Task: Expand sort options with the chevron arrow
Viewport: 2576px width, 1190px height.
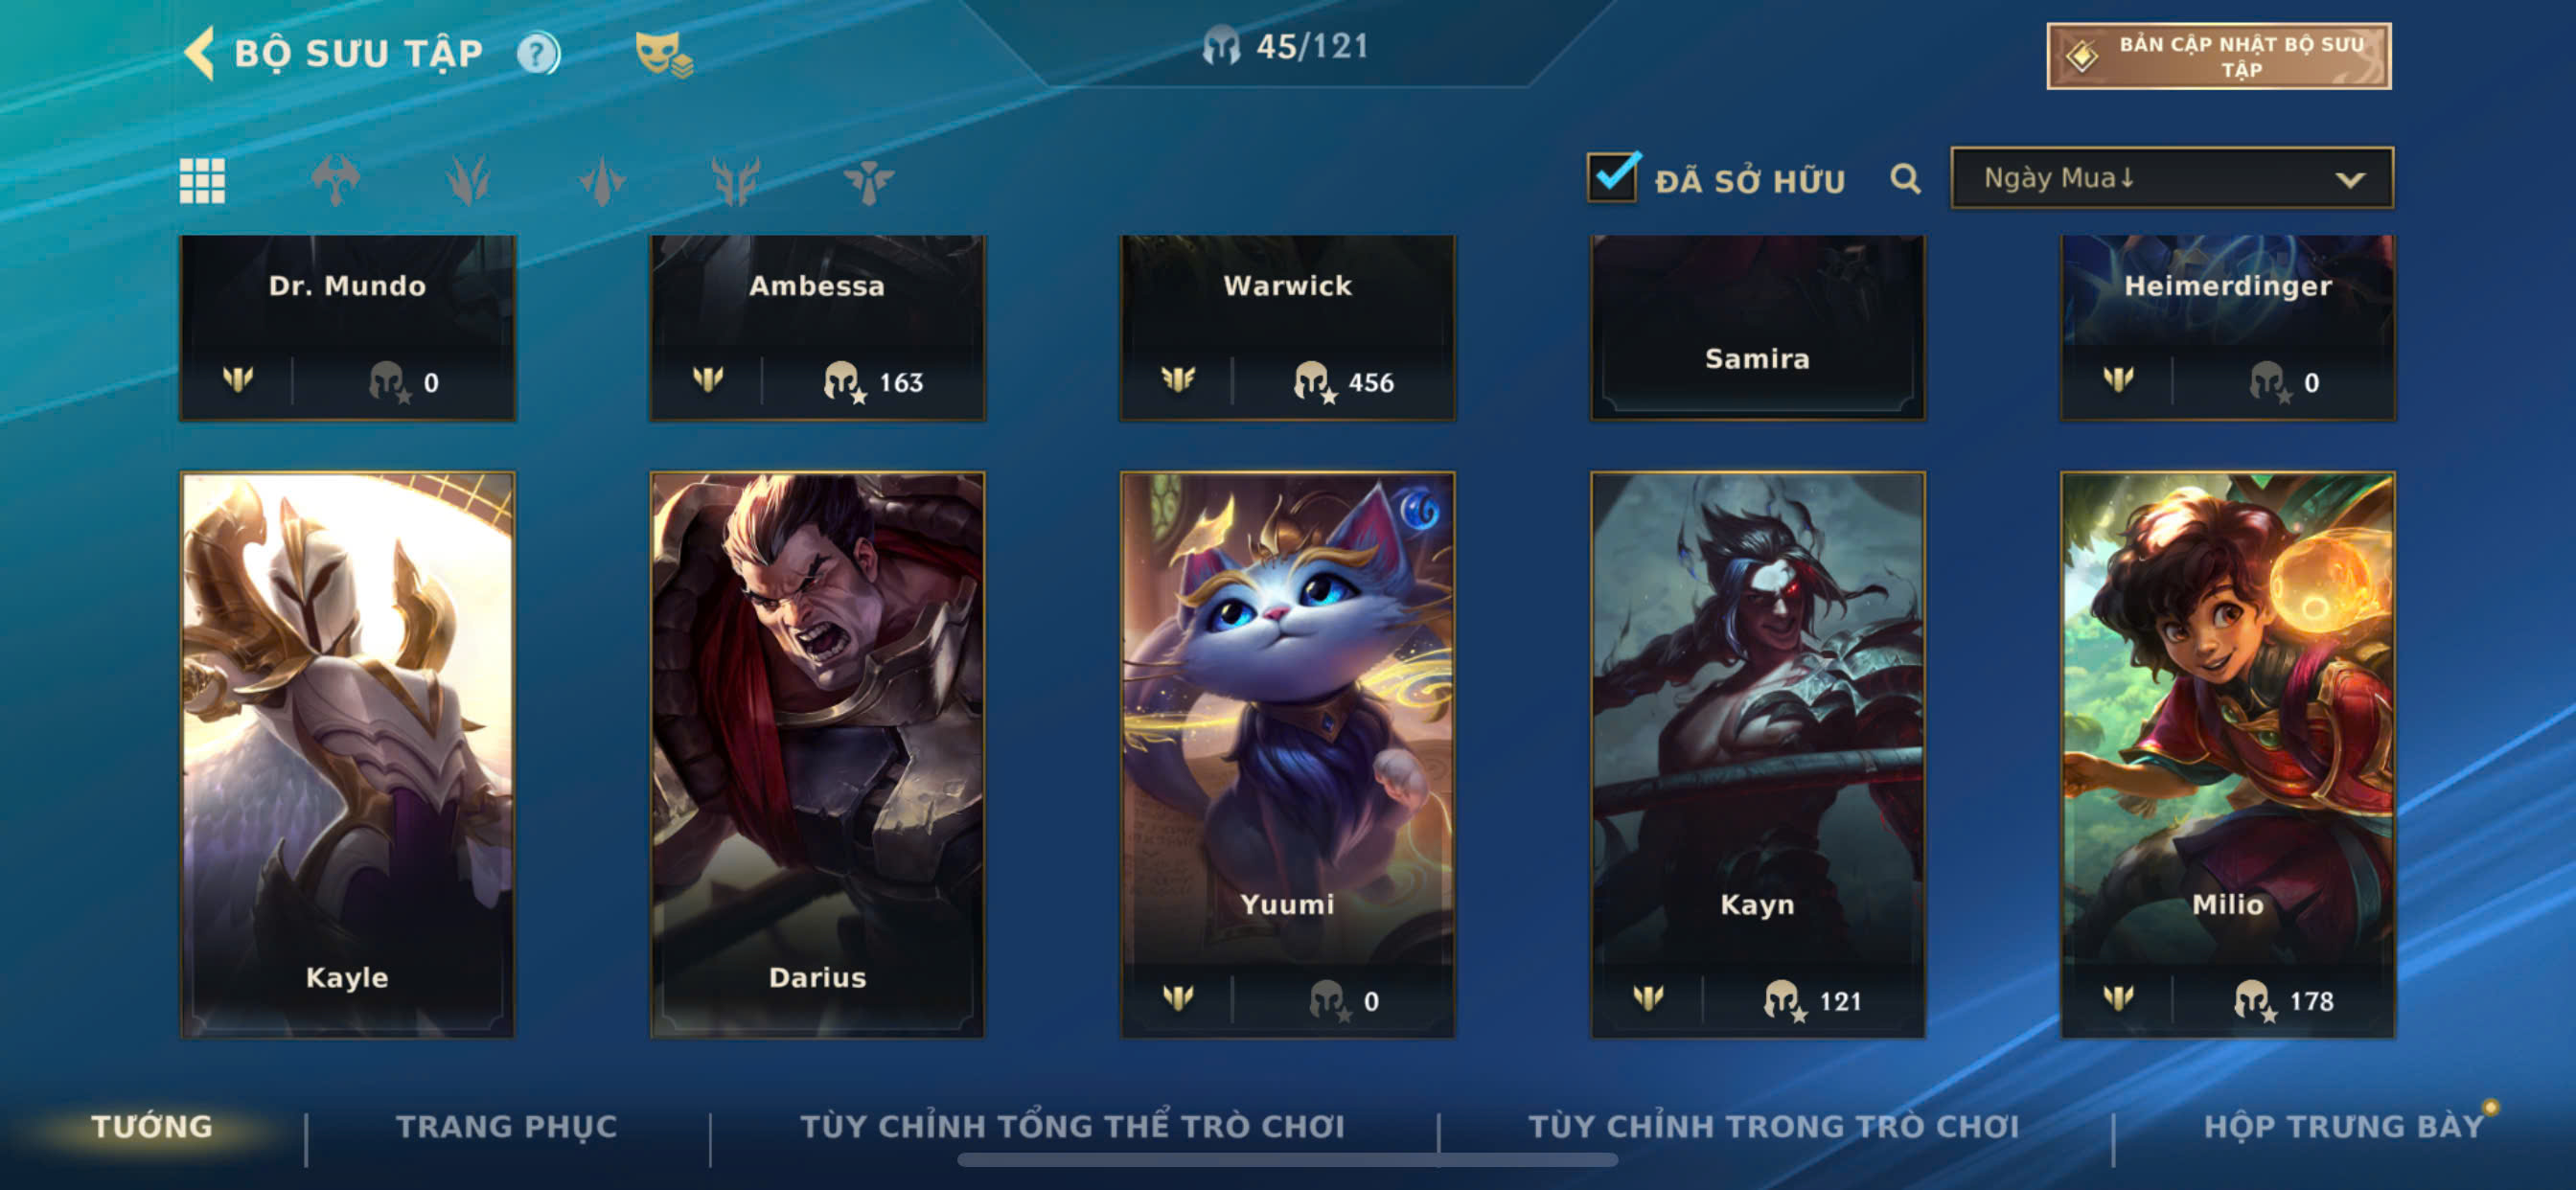Action: [x=2349, y=180]
